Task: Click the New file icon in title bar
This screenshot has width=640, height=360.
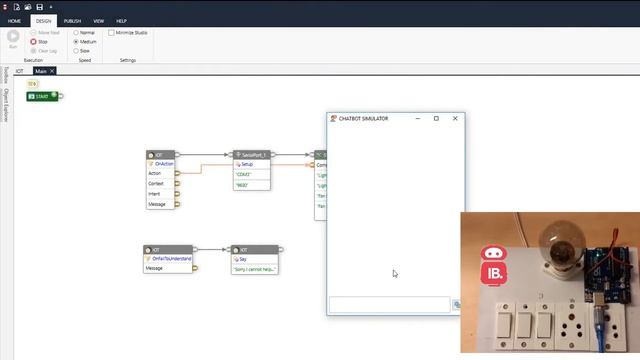Action: click(16, 7)
